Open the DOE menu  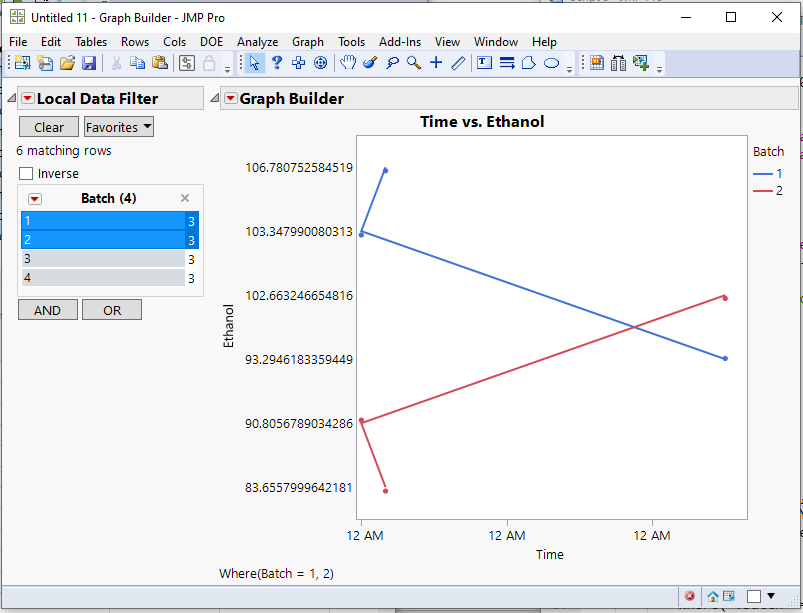click(x=211, y=42)
